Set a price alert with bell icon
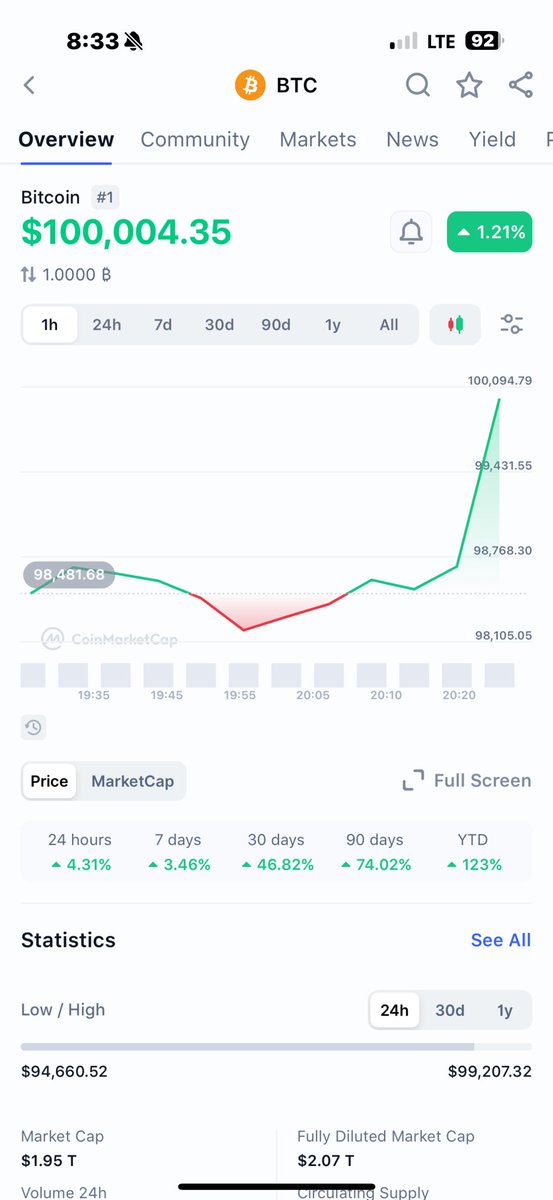This screenshot has width=553, height=1200. coord(411,233)
